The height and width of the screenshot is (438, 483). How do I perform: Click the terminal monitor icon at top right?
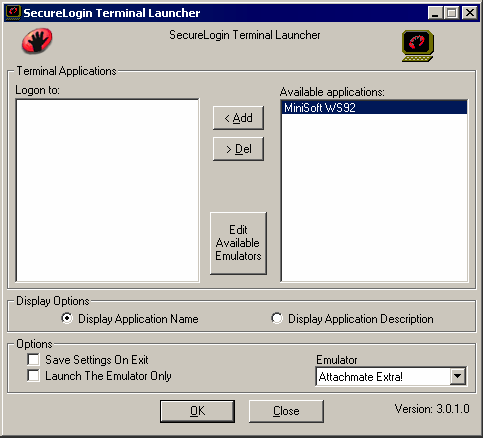418,46
